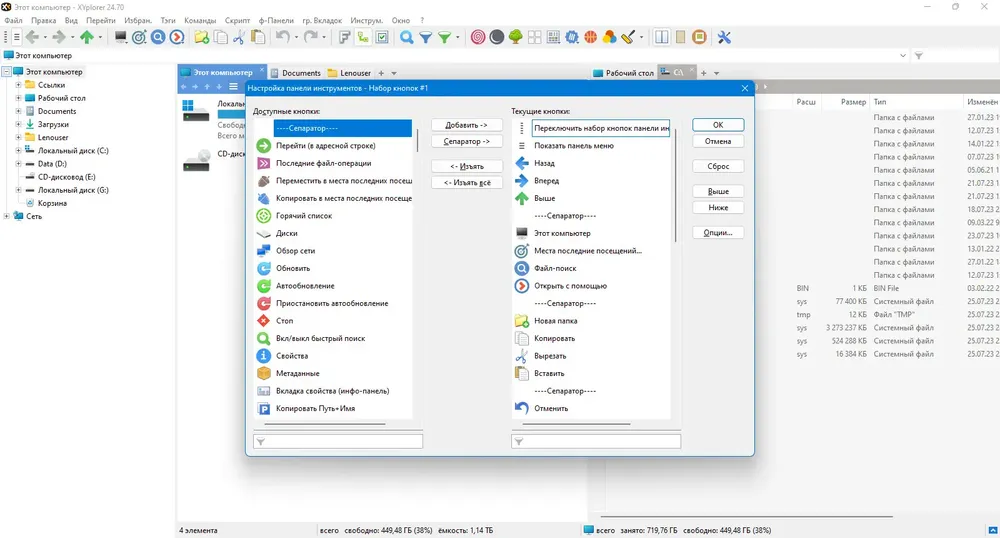
Task: Click the wrench configuration icon in main toolbar
Action: pos(724,37)
